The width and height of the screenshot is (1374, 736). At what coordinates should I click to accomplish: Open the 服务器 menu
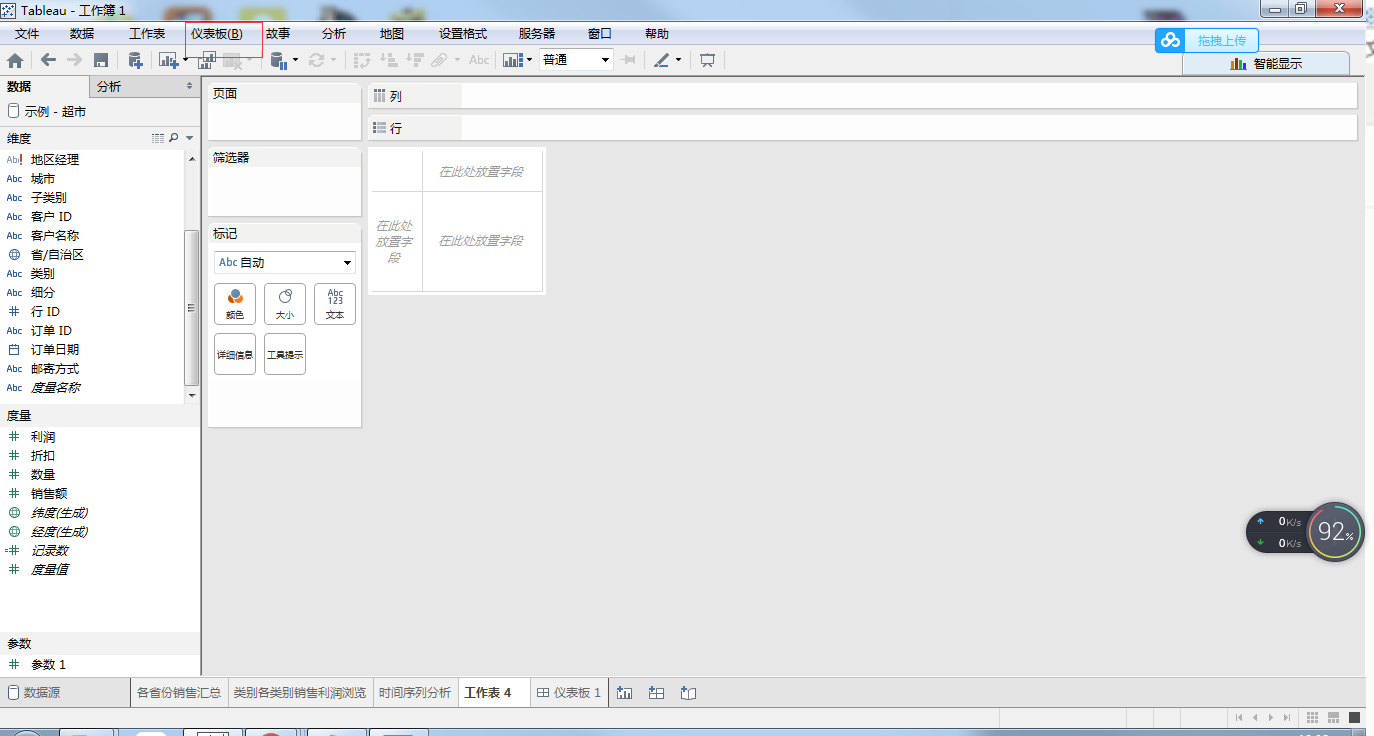click(x=537, y=34)
